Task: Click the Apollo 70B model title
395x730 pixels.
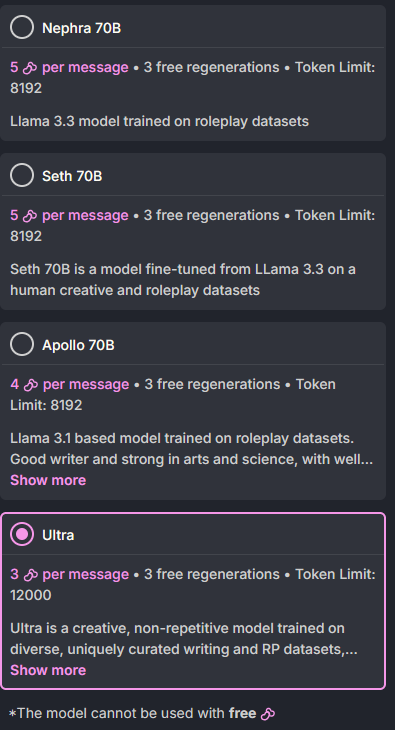Action: (x=78, y=345)
